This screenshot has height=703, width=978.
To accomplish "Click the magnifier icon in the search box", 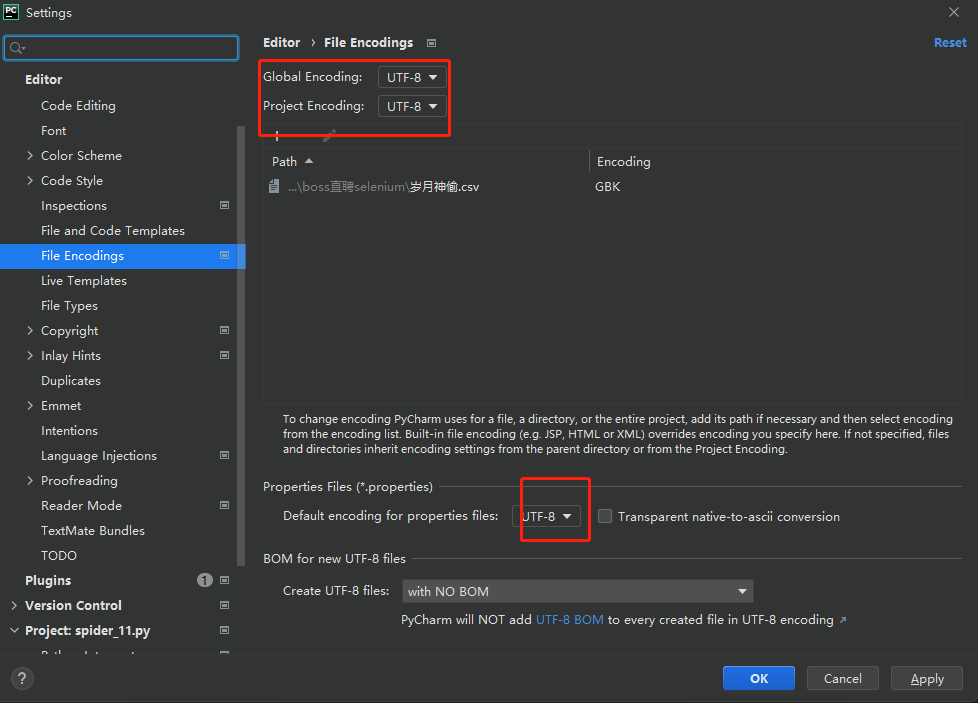I will [x=16, y=47].
